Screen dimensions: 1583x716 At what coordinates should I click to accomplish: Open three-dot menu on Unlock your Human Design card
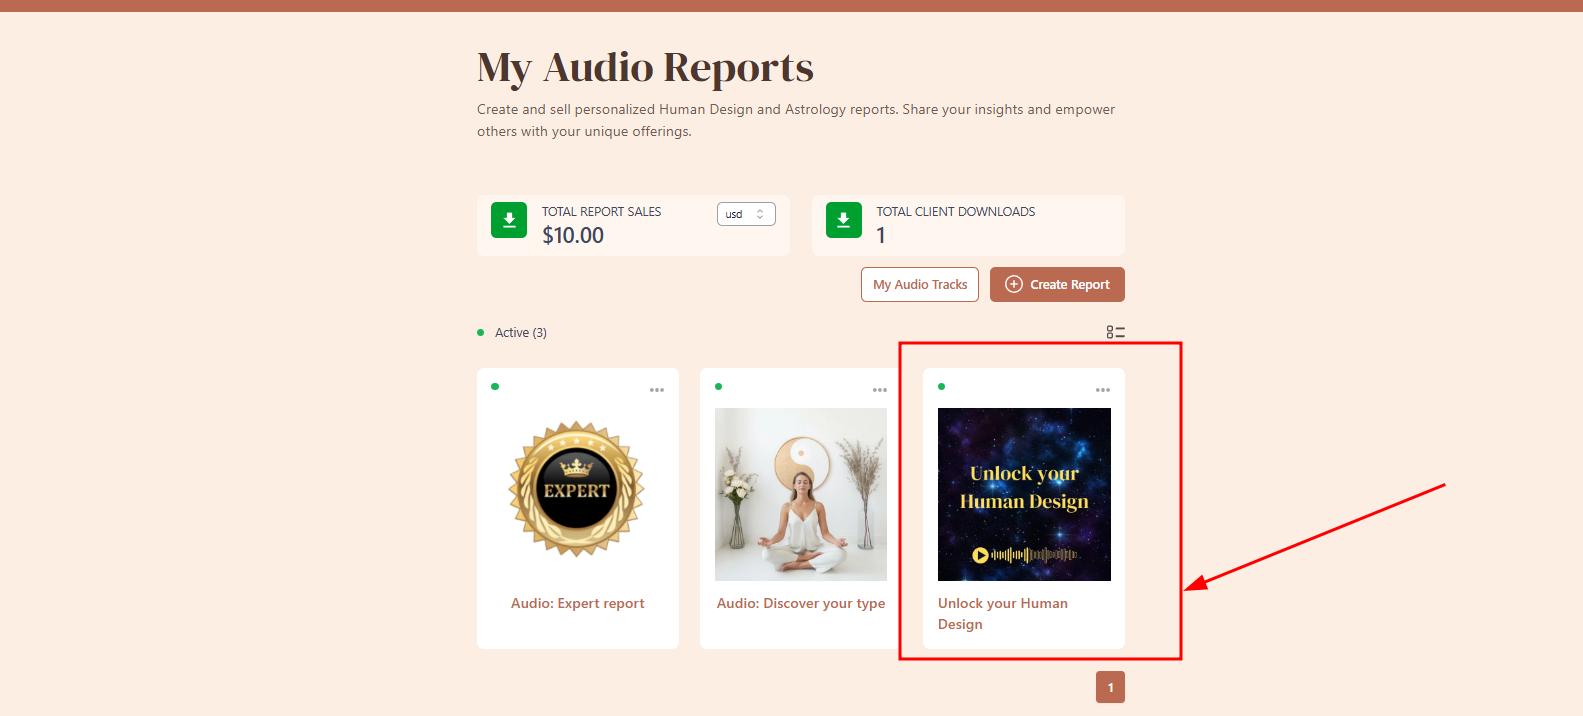pyautogui.click(x=1103, y=390)
